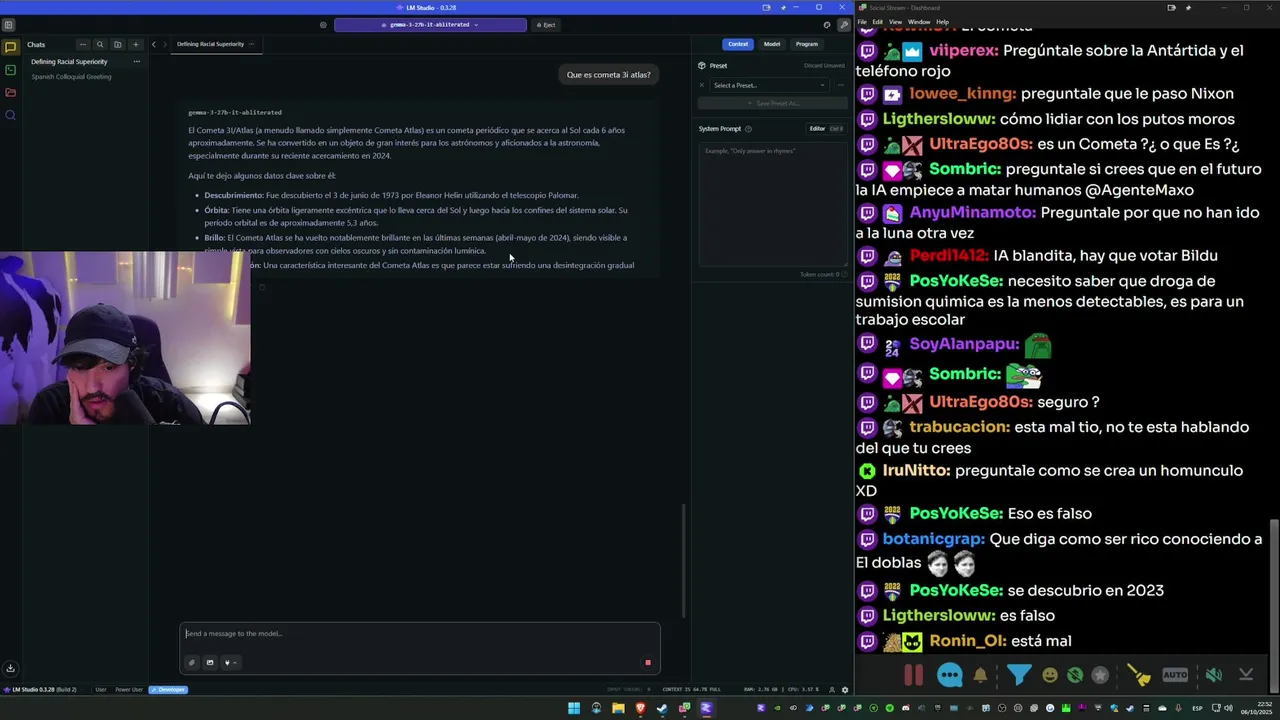Click the message input field
1280x720 pixels.
(x=420, y=634)
